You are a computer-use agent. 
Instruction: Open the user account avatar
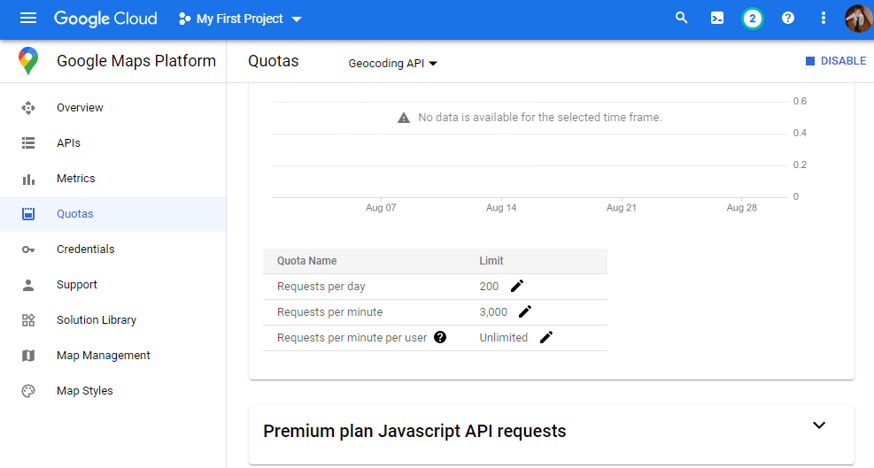click(858, 18)
